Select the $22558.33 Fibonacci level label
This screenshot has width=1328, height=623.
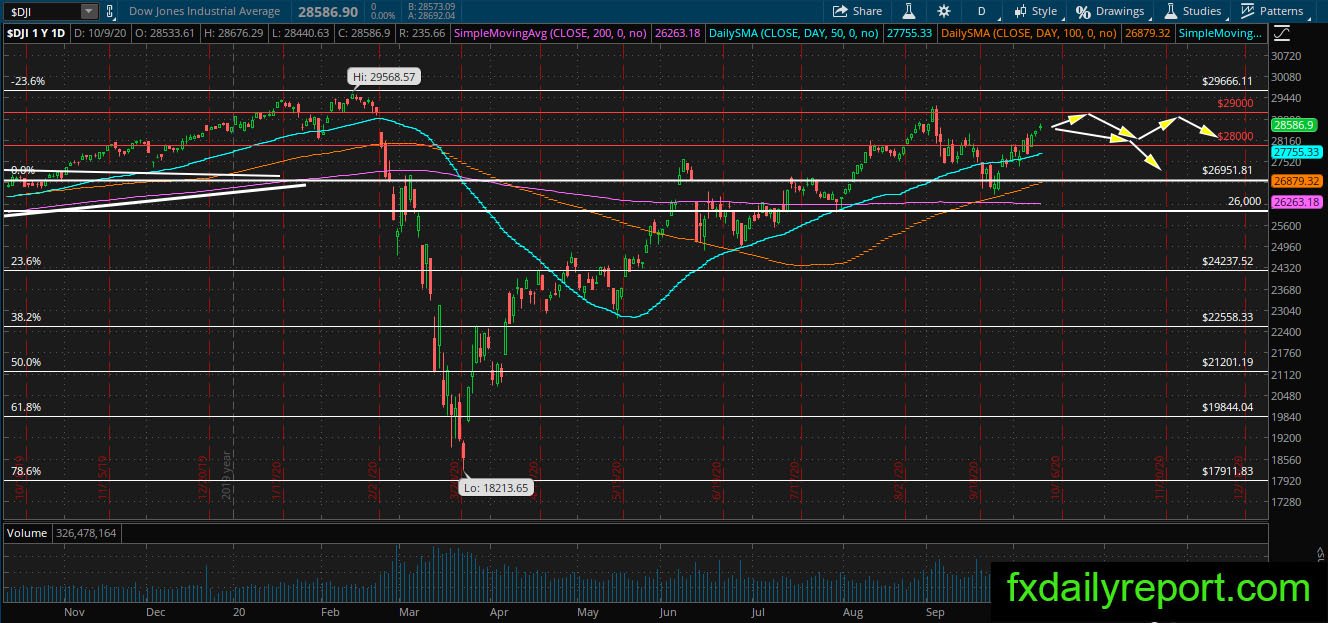pos(1227,317)
